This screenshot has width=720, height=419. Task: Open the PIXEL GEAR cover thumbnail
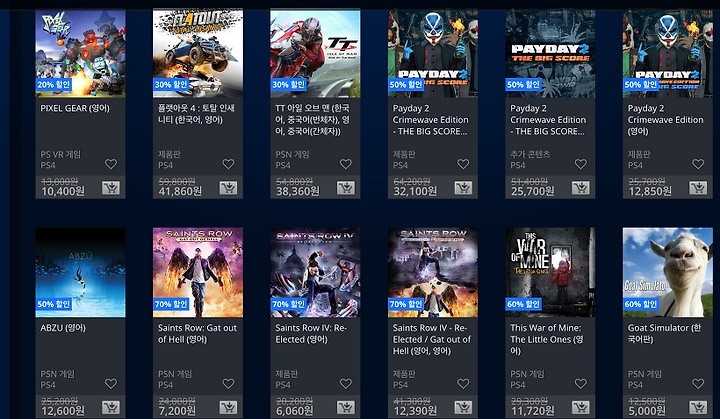click(x=80, y=53)
